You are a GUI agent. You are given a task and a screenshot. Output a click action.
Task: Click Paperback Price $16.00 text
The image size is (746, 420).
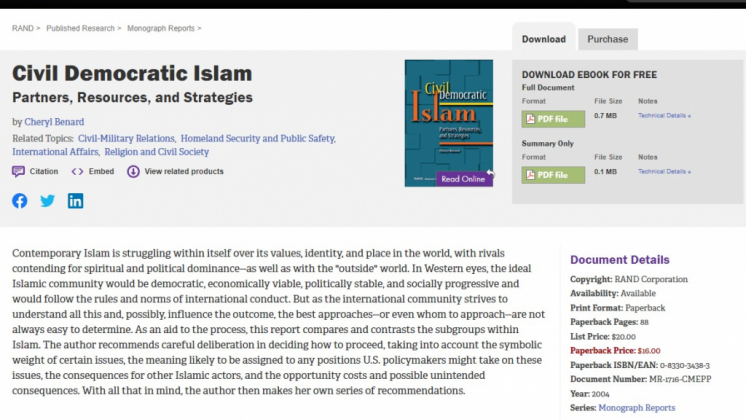click(x=615, y=351)
